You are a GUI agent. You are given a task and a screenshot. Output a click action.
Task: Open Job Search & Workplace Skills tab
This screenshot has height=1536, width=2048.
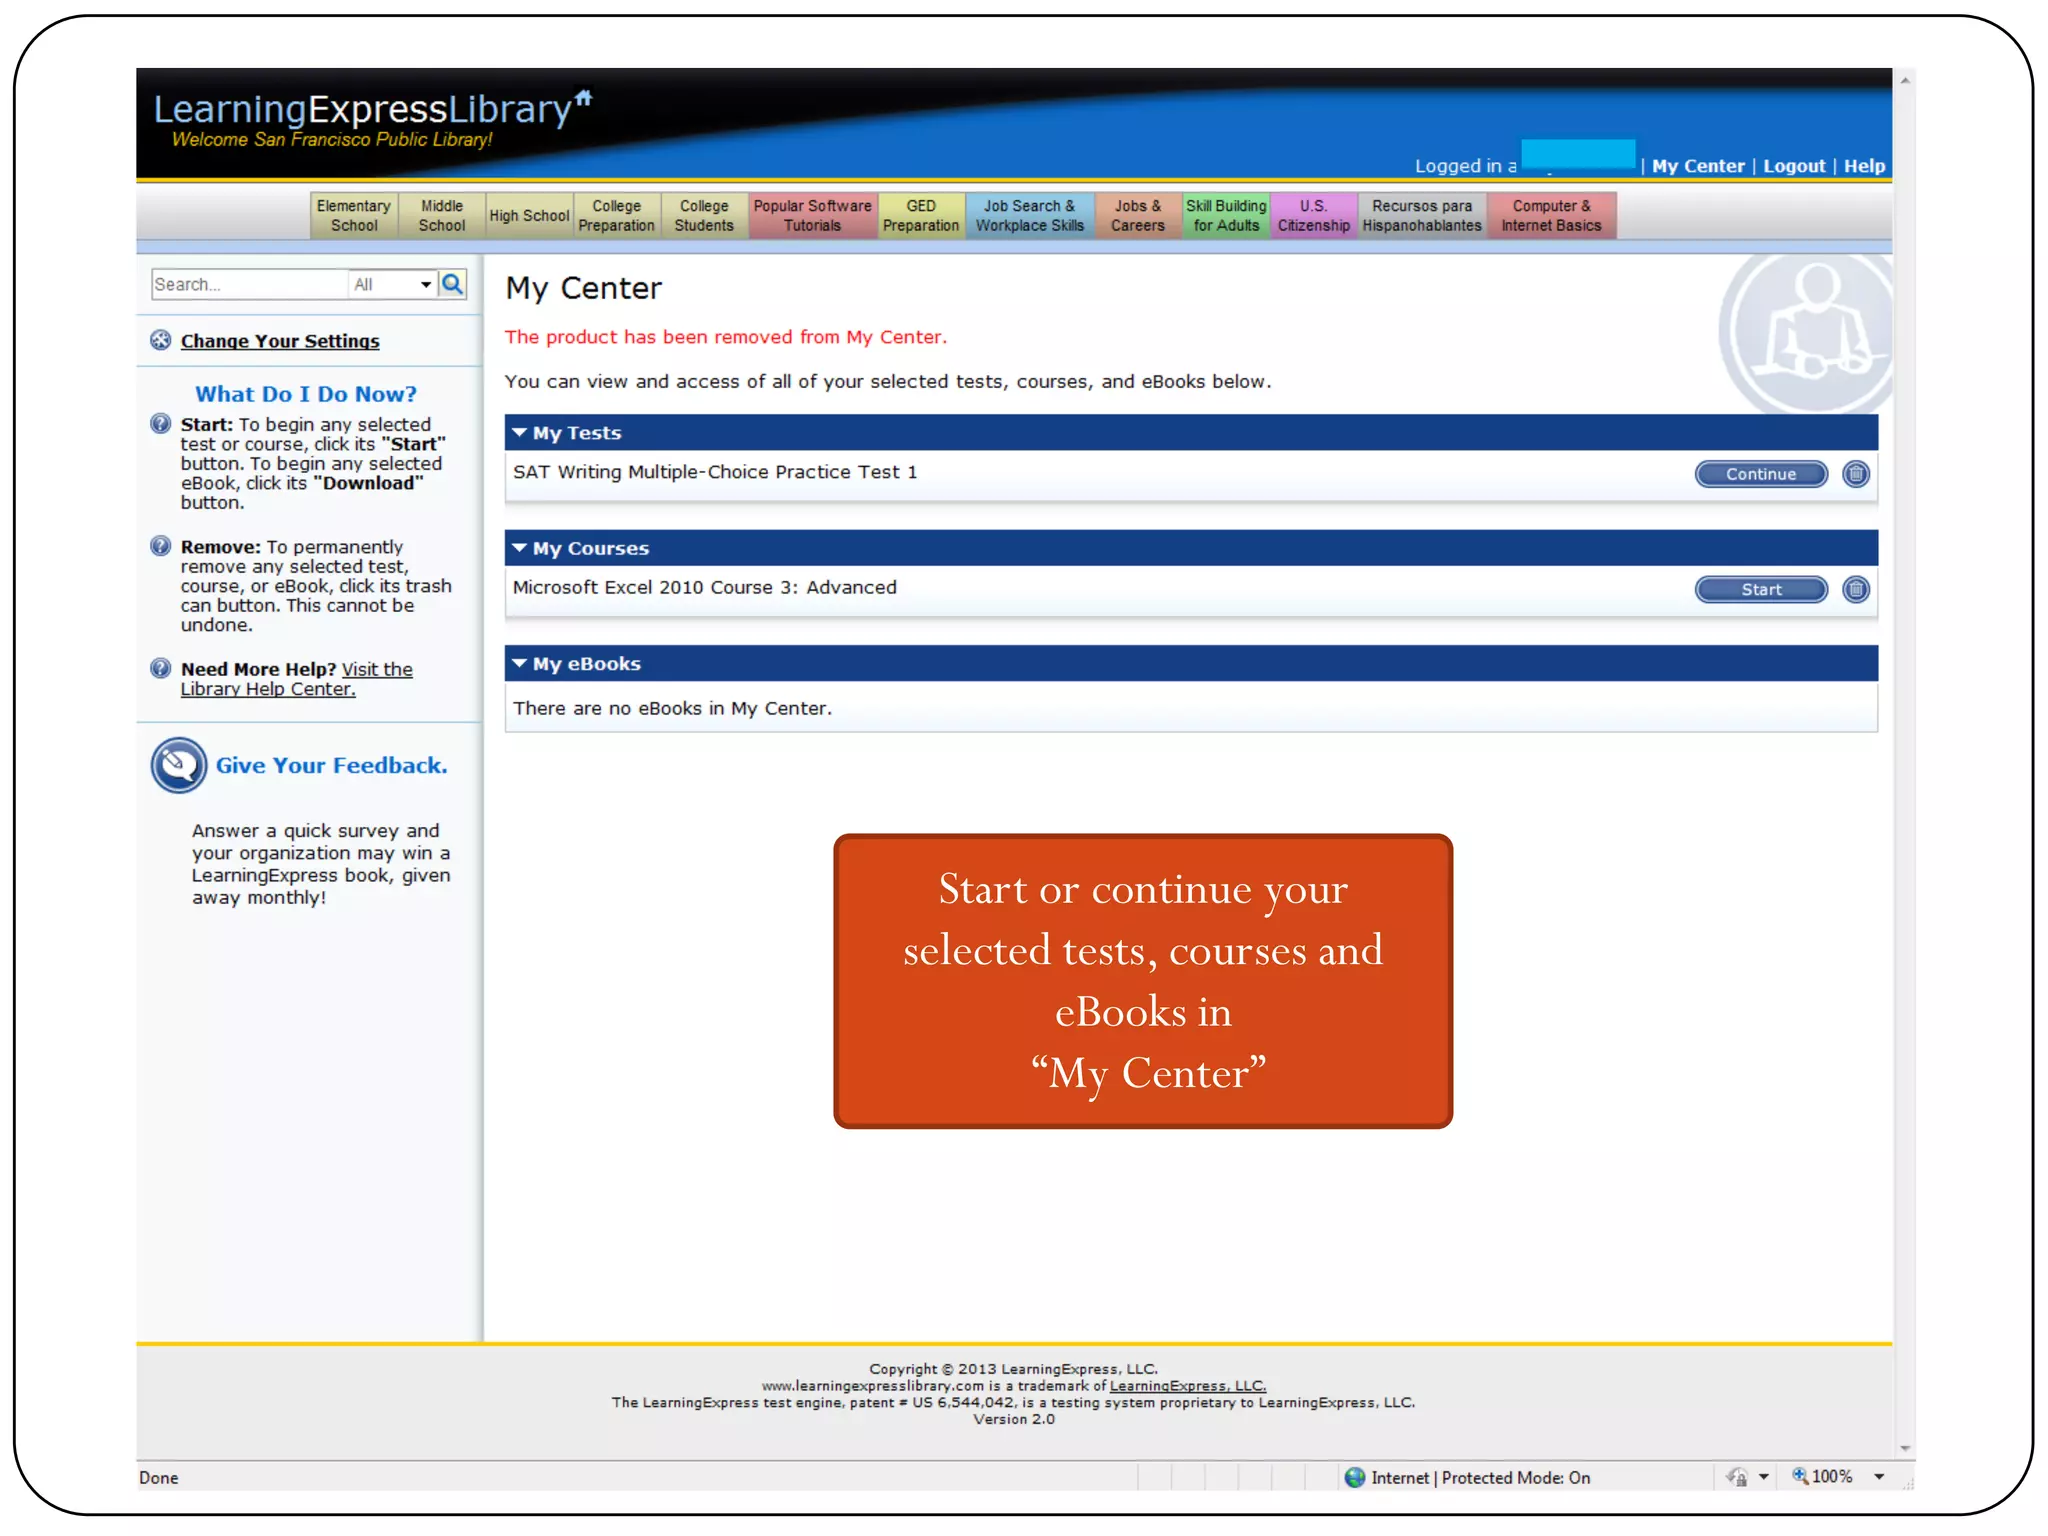tap(1030, 215)
